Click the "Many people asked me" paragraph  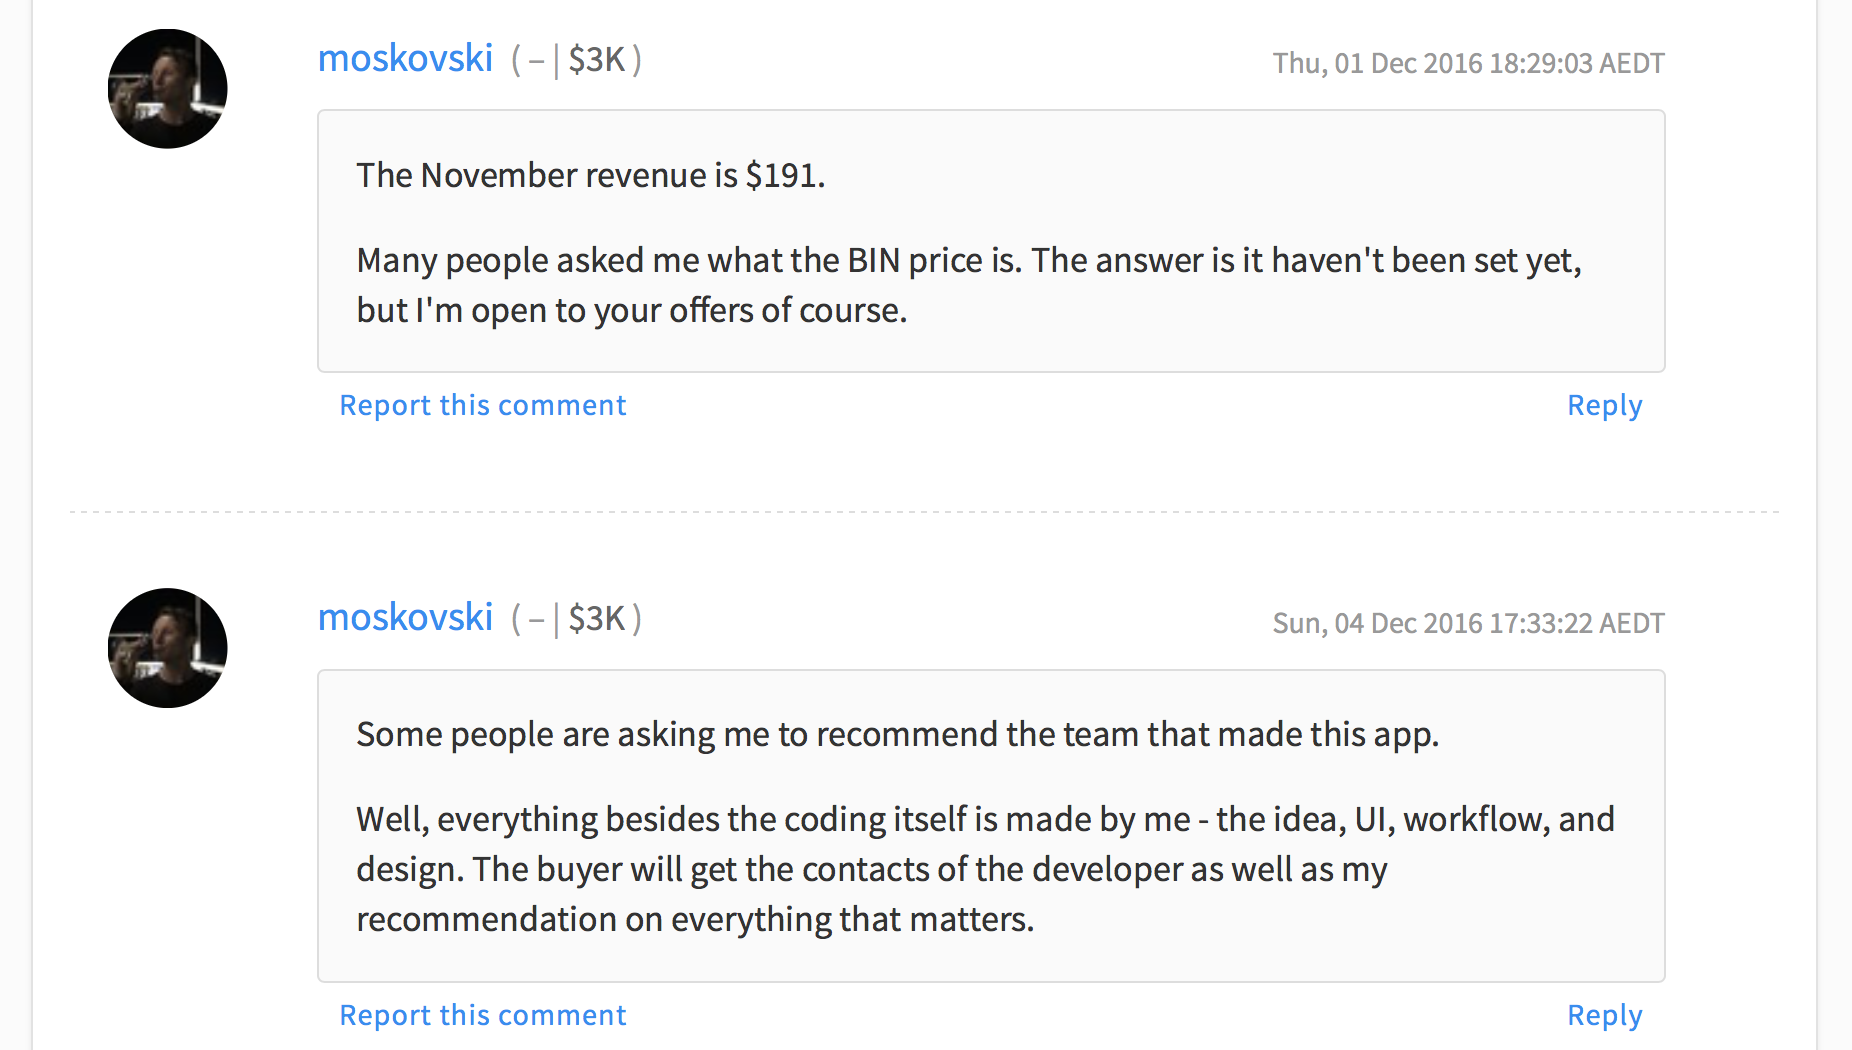coord(968,285)
